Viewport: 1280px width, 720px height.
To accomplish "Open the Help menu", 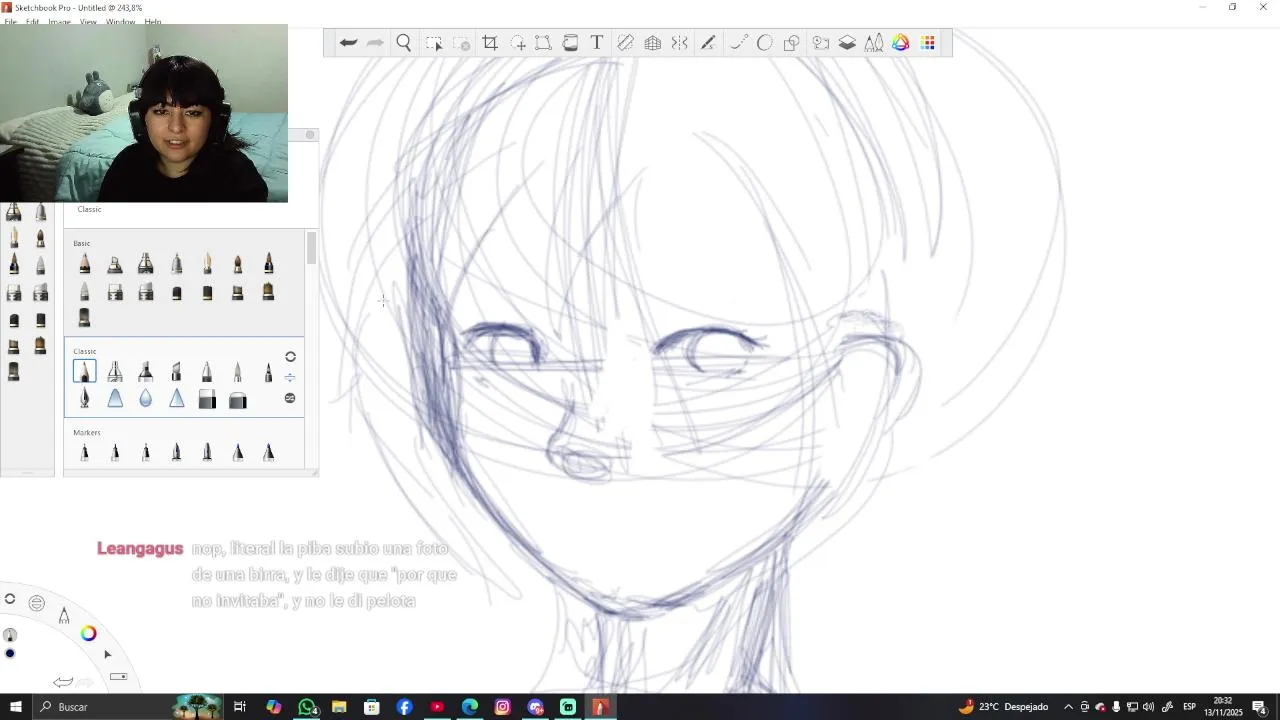I will (152, 21).
